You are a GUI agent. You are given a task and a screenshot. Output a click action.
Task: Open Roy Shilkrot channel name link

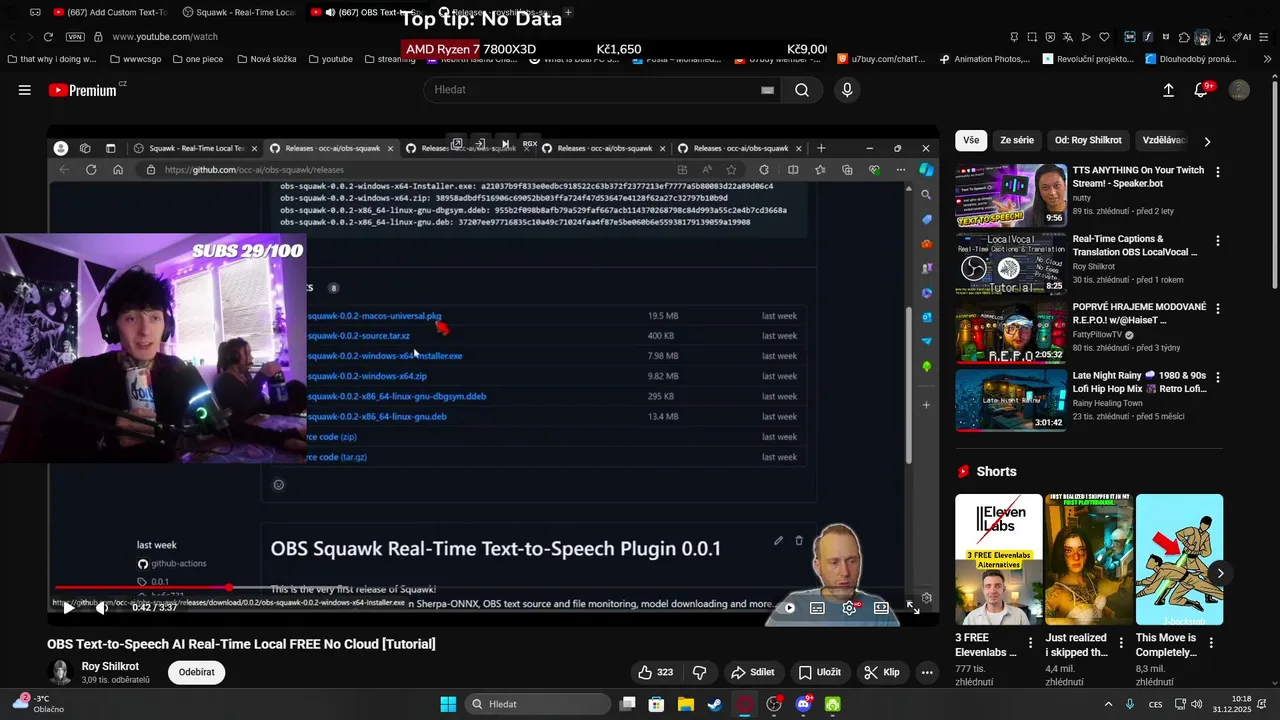point(110,666)
